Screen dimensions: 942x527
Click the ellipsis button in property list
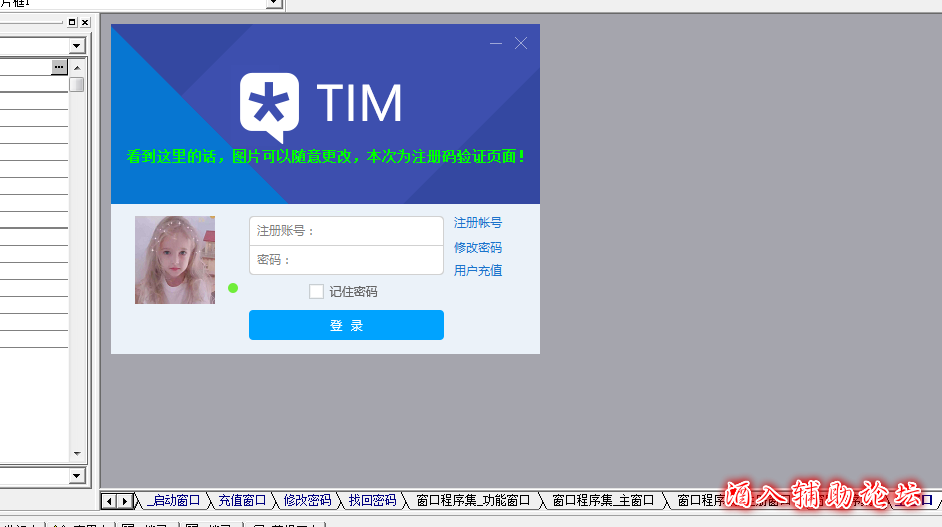(x=59, y=67)
